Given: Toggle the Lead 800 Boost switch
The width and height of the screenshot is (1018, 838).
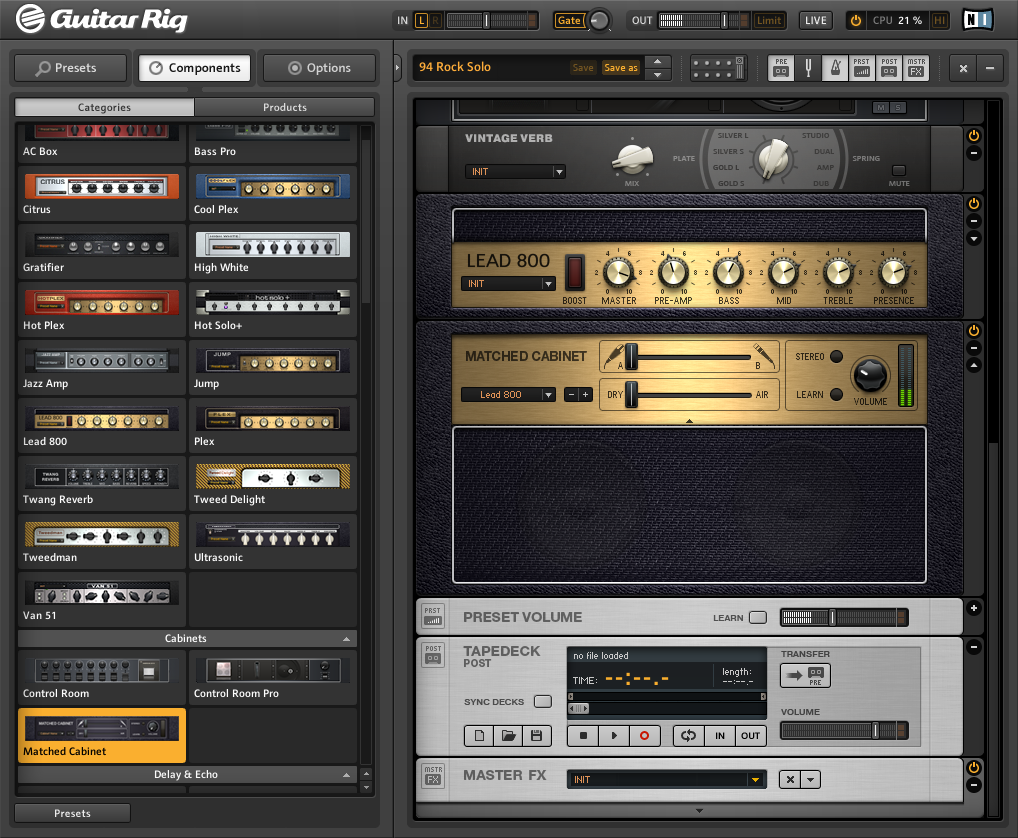Looking at the screenshot, I should tap(575, 272).
